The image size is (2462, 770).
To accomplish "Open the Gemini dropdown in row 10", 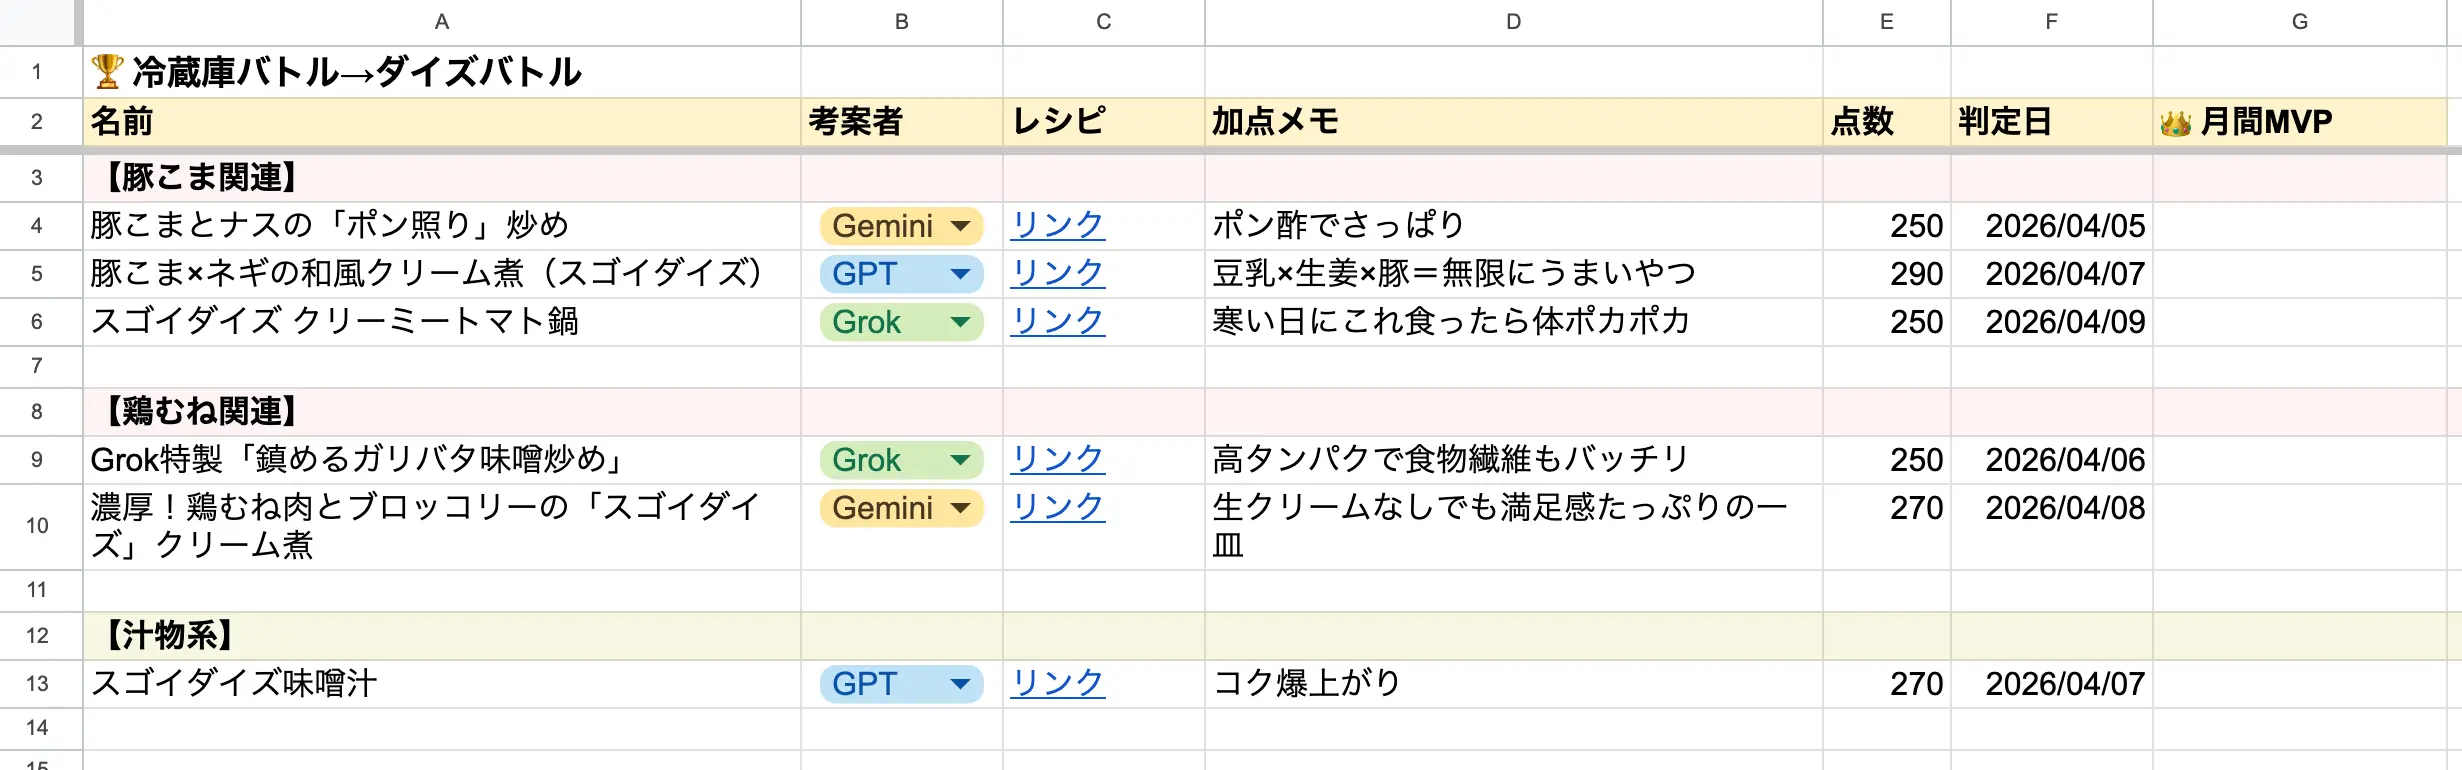I will point(960,508).
